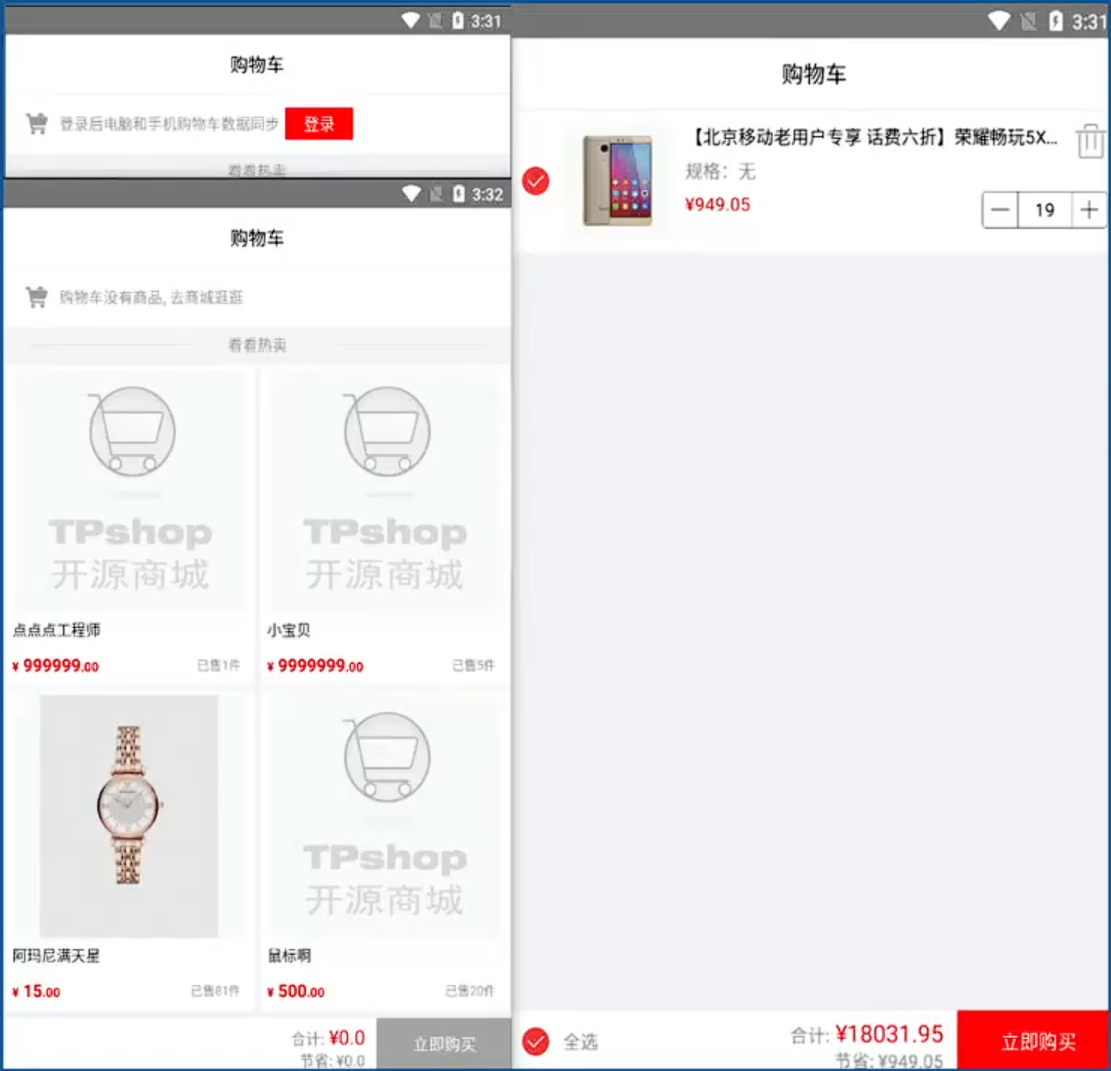
Task: Increase the quantity with the plus button
Action: [x=1089, y=210]
